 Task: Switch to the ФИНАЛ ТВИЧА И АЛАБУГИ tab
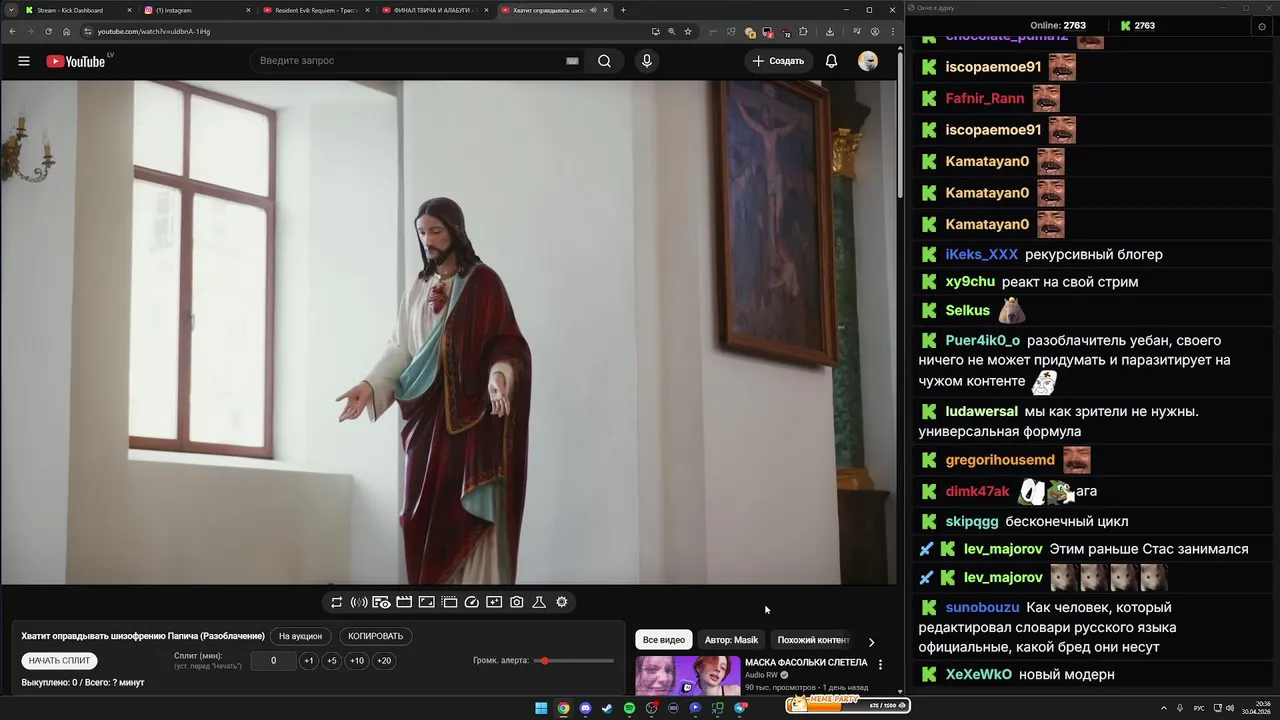[x=436, y=10]
